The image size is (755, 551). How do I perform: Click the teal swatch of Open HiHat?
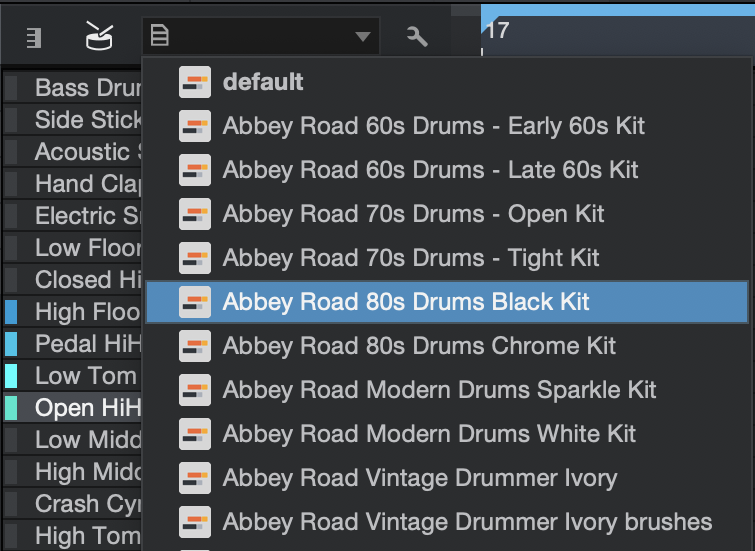click(11, 408)
